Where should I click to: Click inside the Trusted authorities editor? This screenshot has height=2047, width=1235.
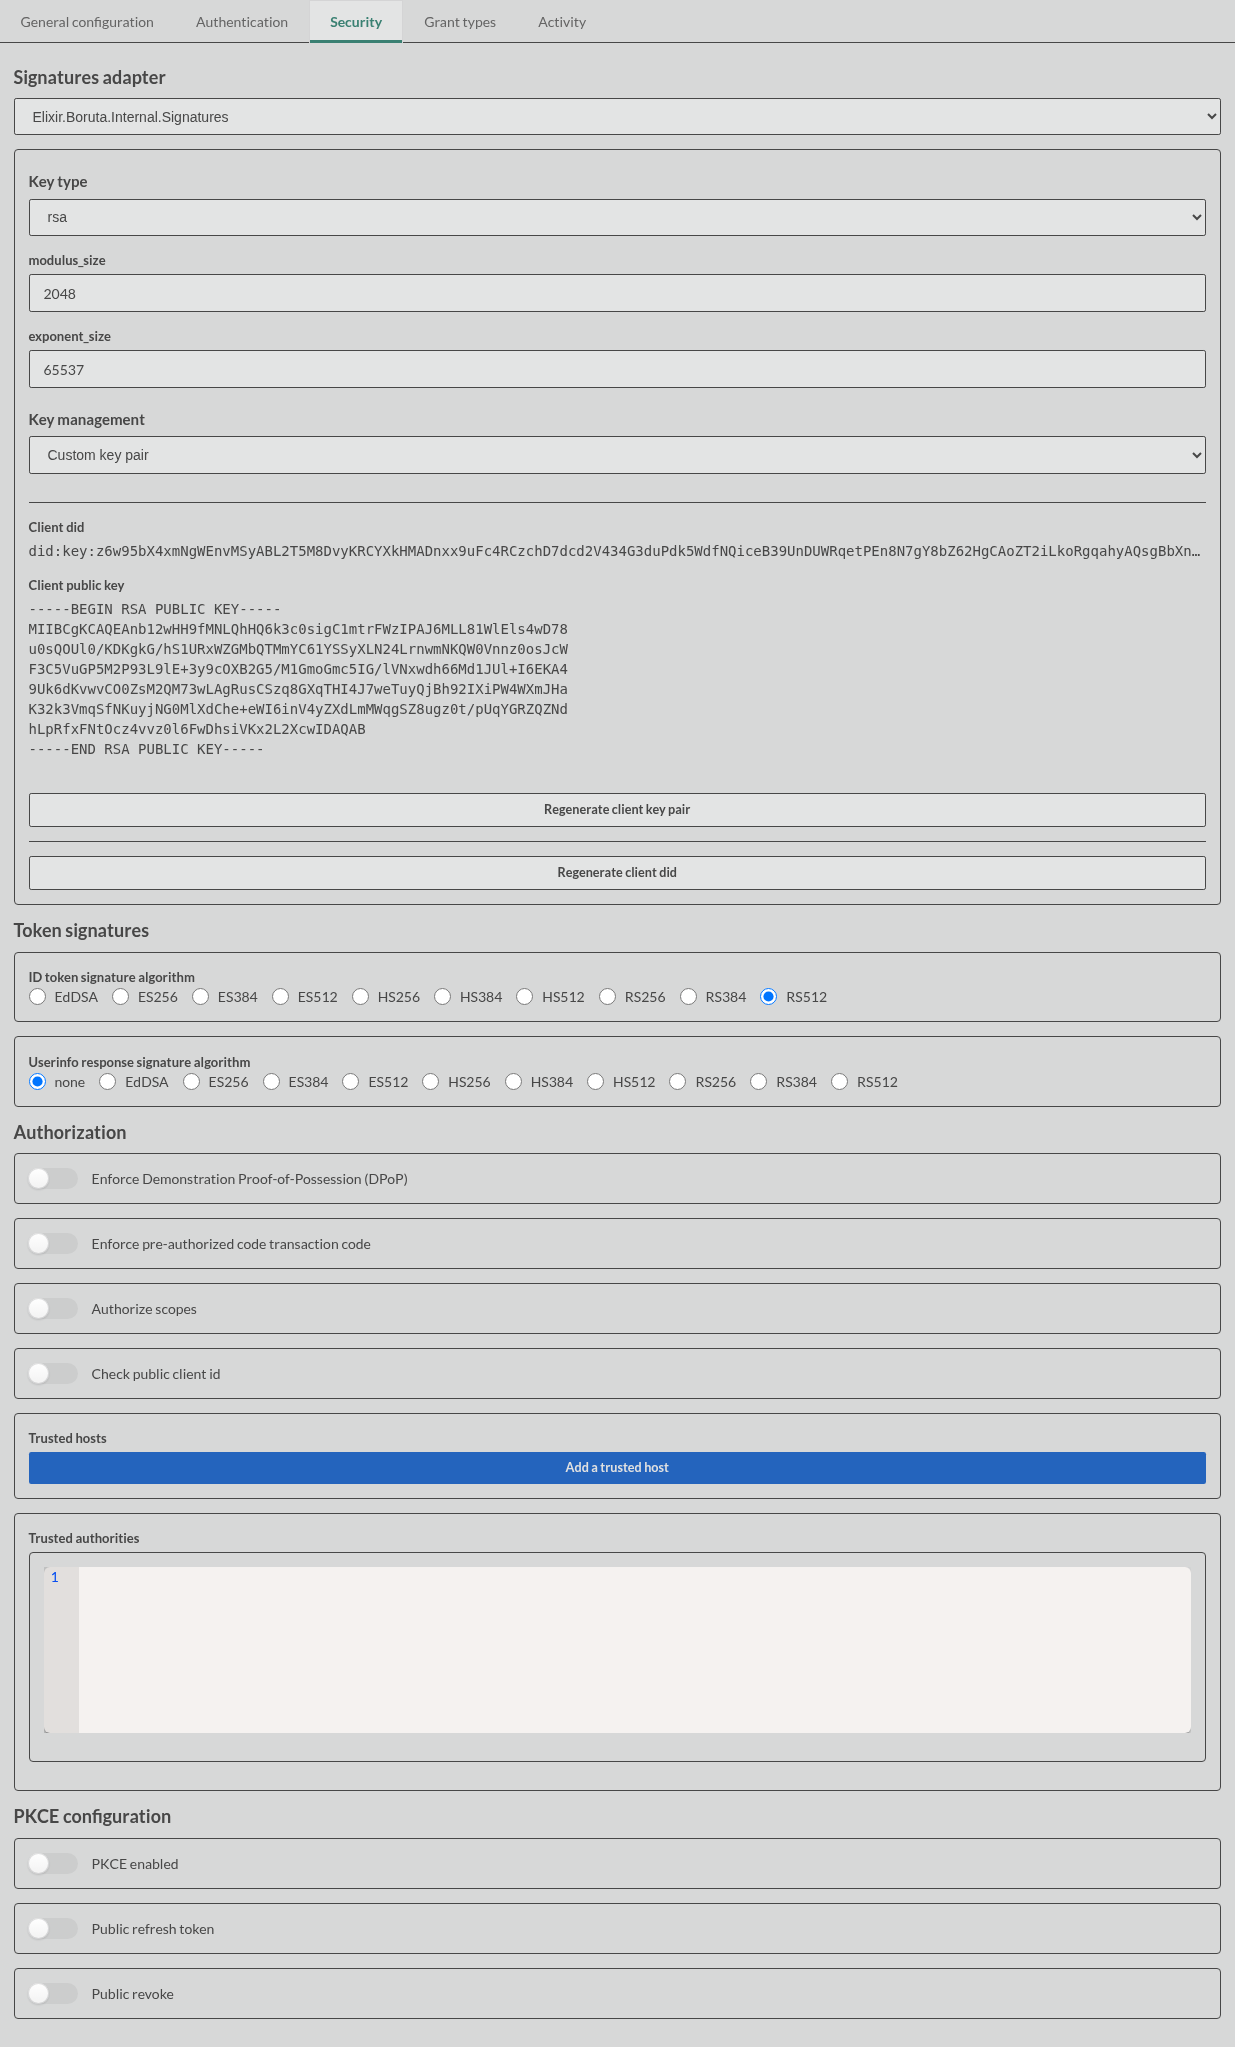(x=634, y=1650)
